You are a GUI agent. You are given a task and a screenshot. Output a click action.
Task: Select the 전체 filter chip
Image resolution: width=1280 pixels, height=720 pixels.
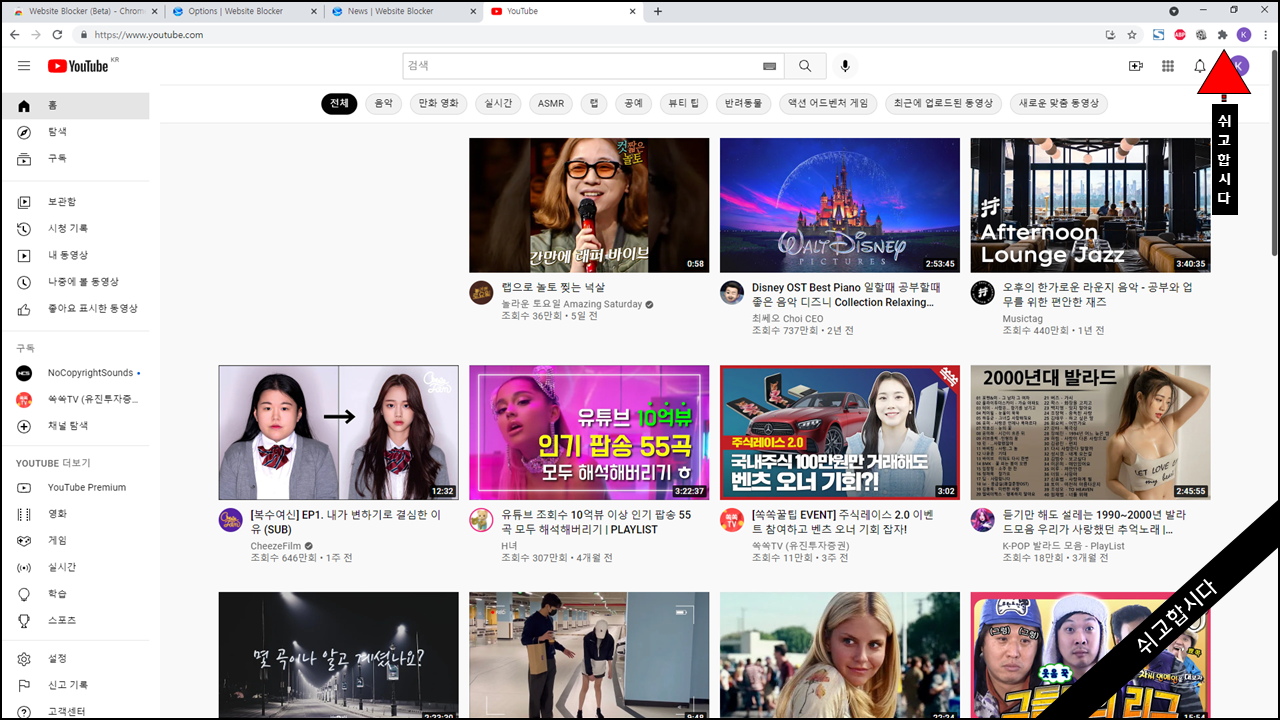click(340, 103)
